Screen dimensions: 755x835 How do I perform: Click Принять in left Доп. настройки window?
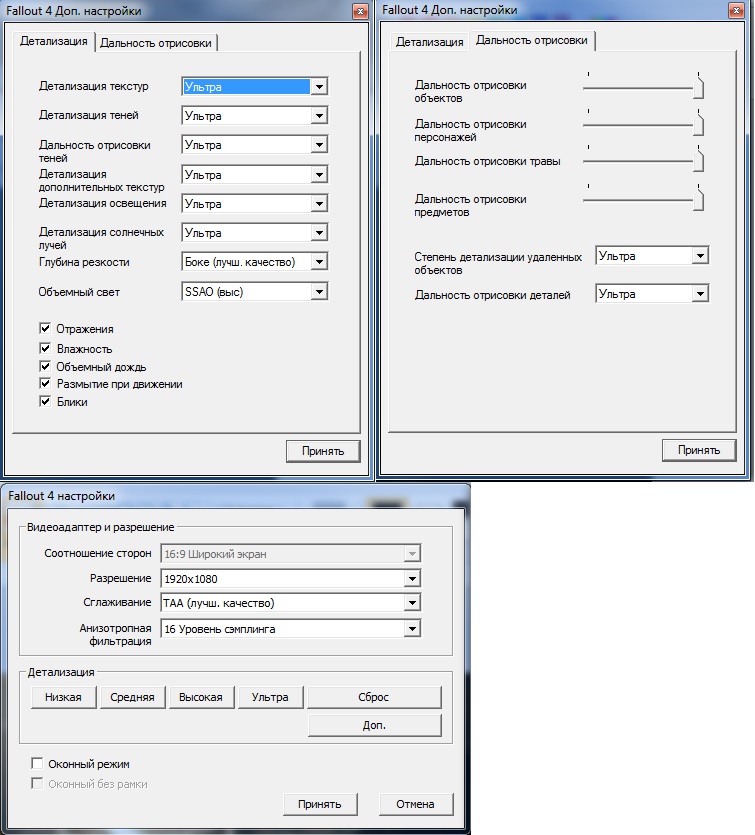pos(323,451)
